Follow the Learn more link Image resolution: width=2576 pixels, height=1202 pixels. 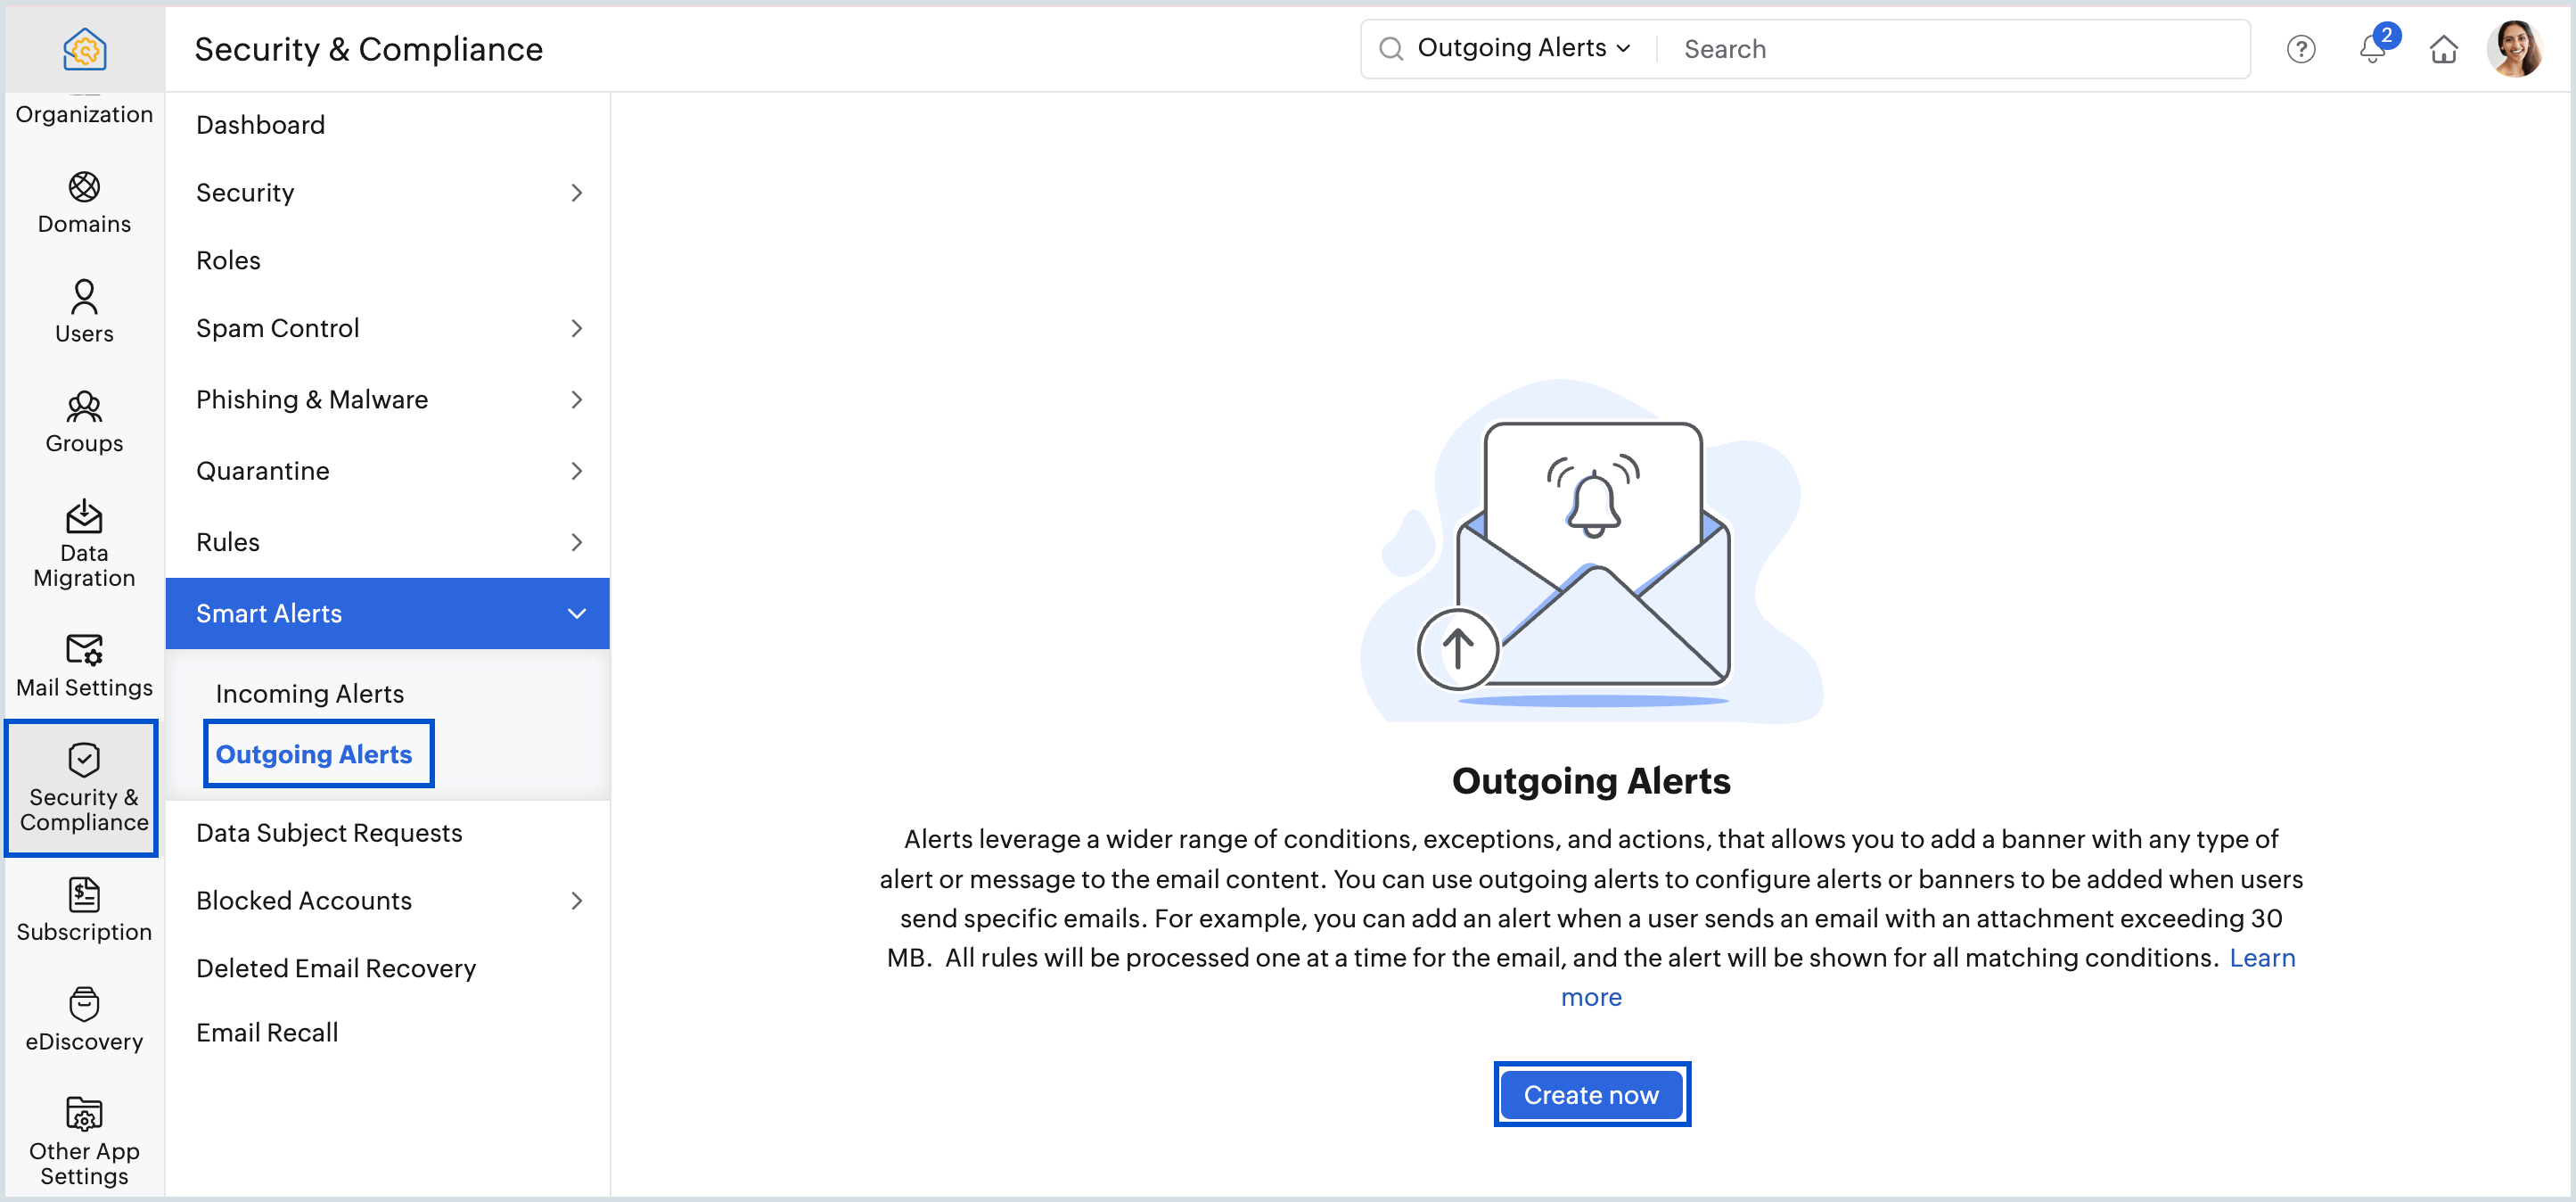2261,957
